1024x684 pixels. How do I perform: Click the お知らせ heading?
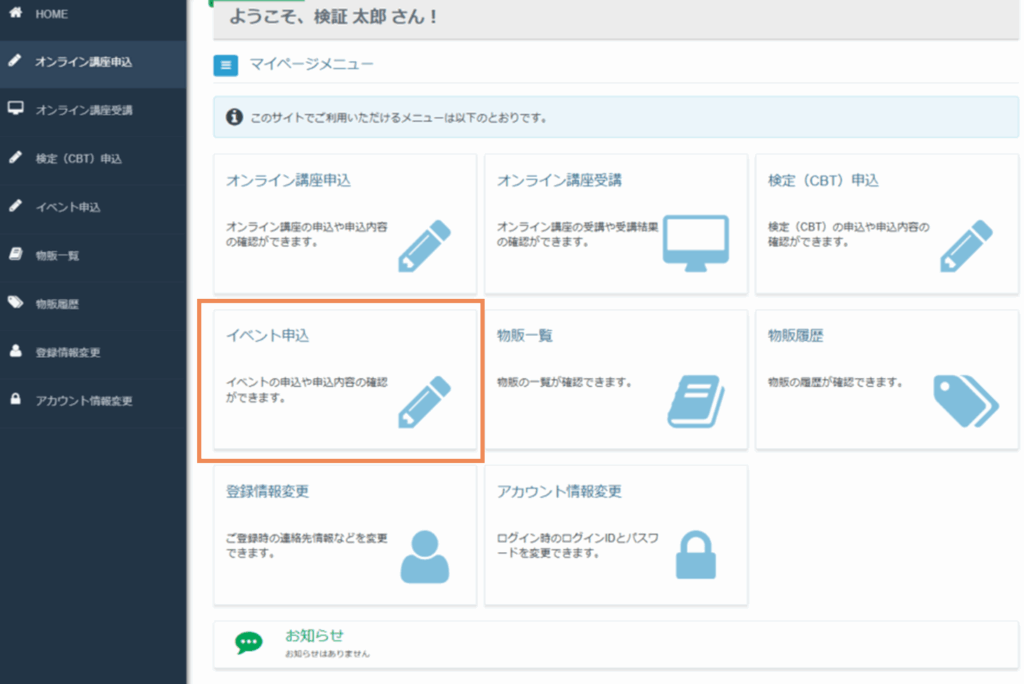point(314,635)
